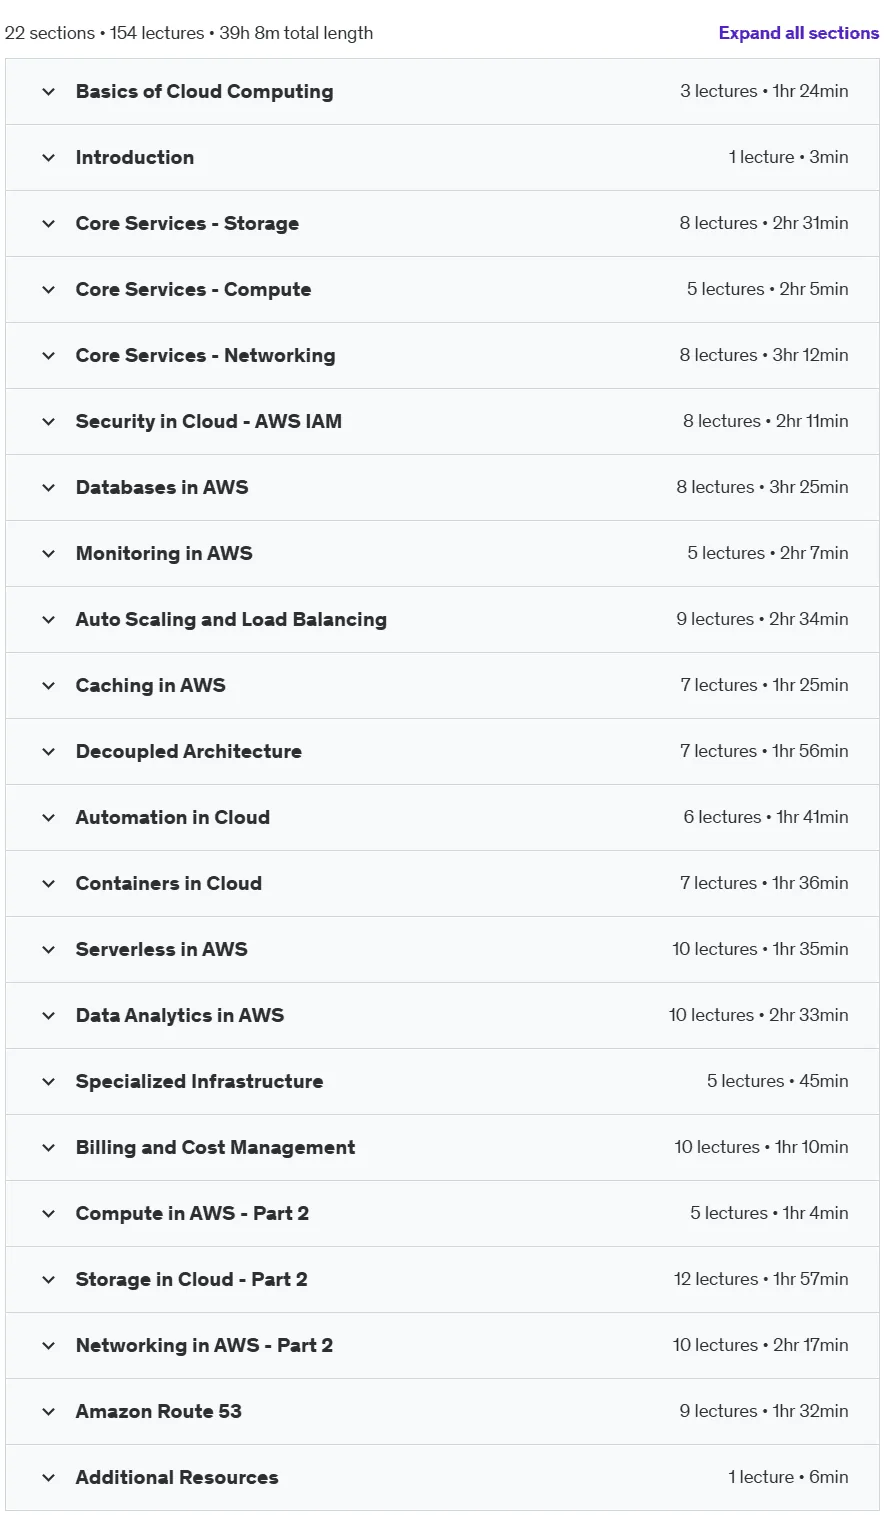Click Decoupled Architecture section title
This screenshot has height=1515, width=884.
188,751
